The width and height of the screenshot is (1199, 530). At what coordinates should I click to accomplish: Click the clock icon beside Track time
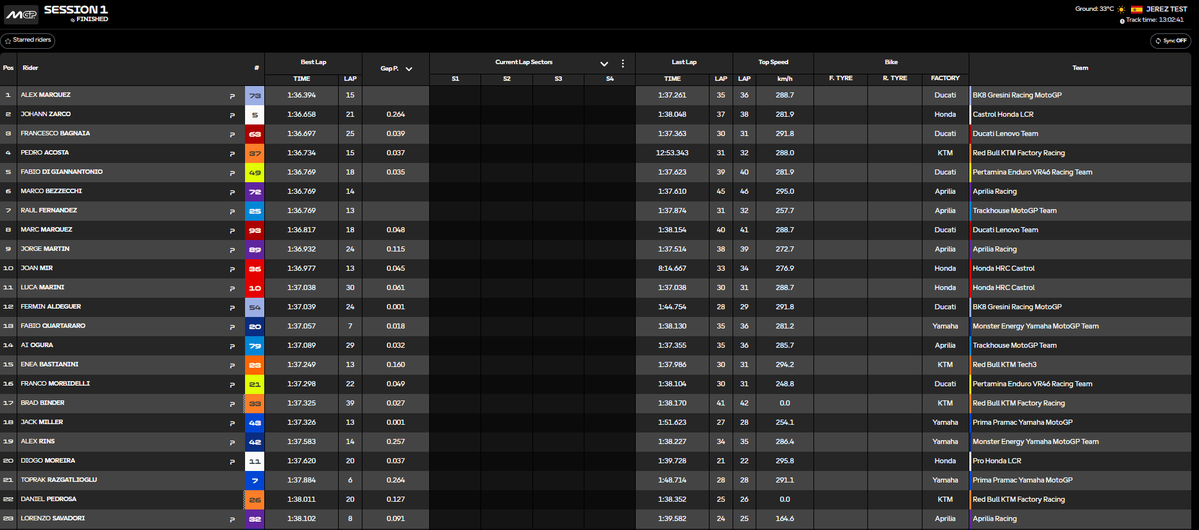pos(1123,21)
